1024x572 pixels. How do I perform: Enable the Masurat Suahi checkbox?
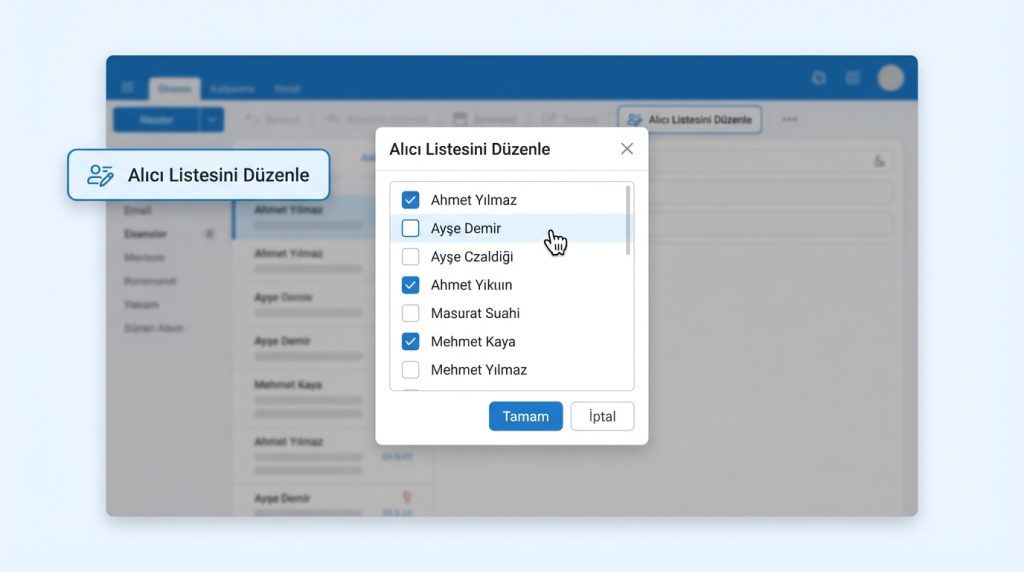[410, 313]
